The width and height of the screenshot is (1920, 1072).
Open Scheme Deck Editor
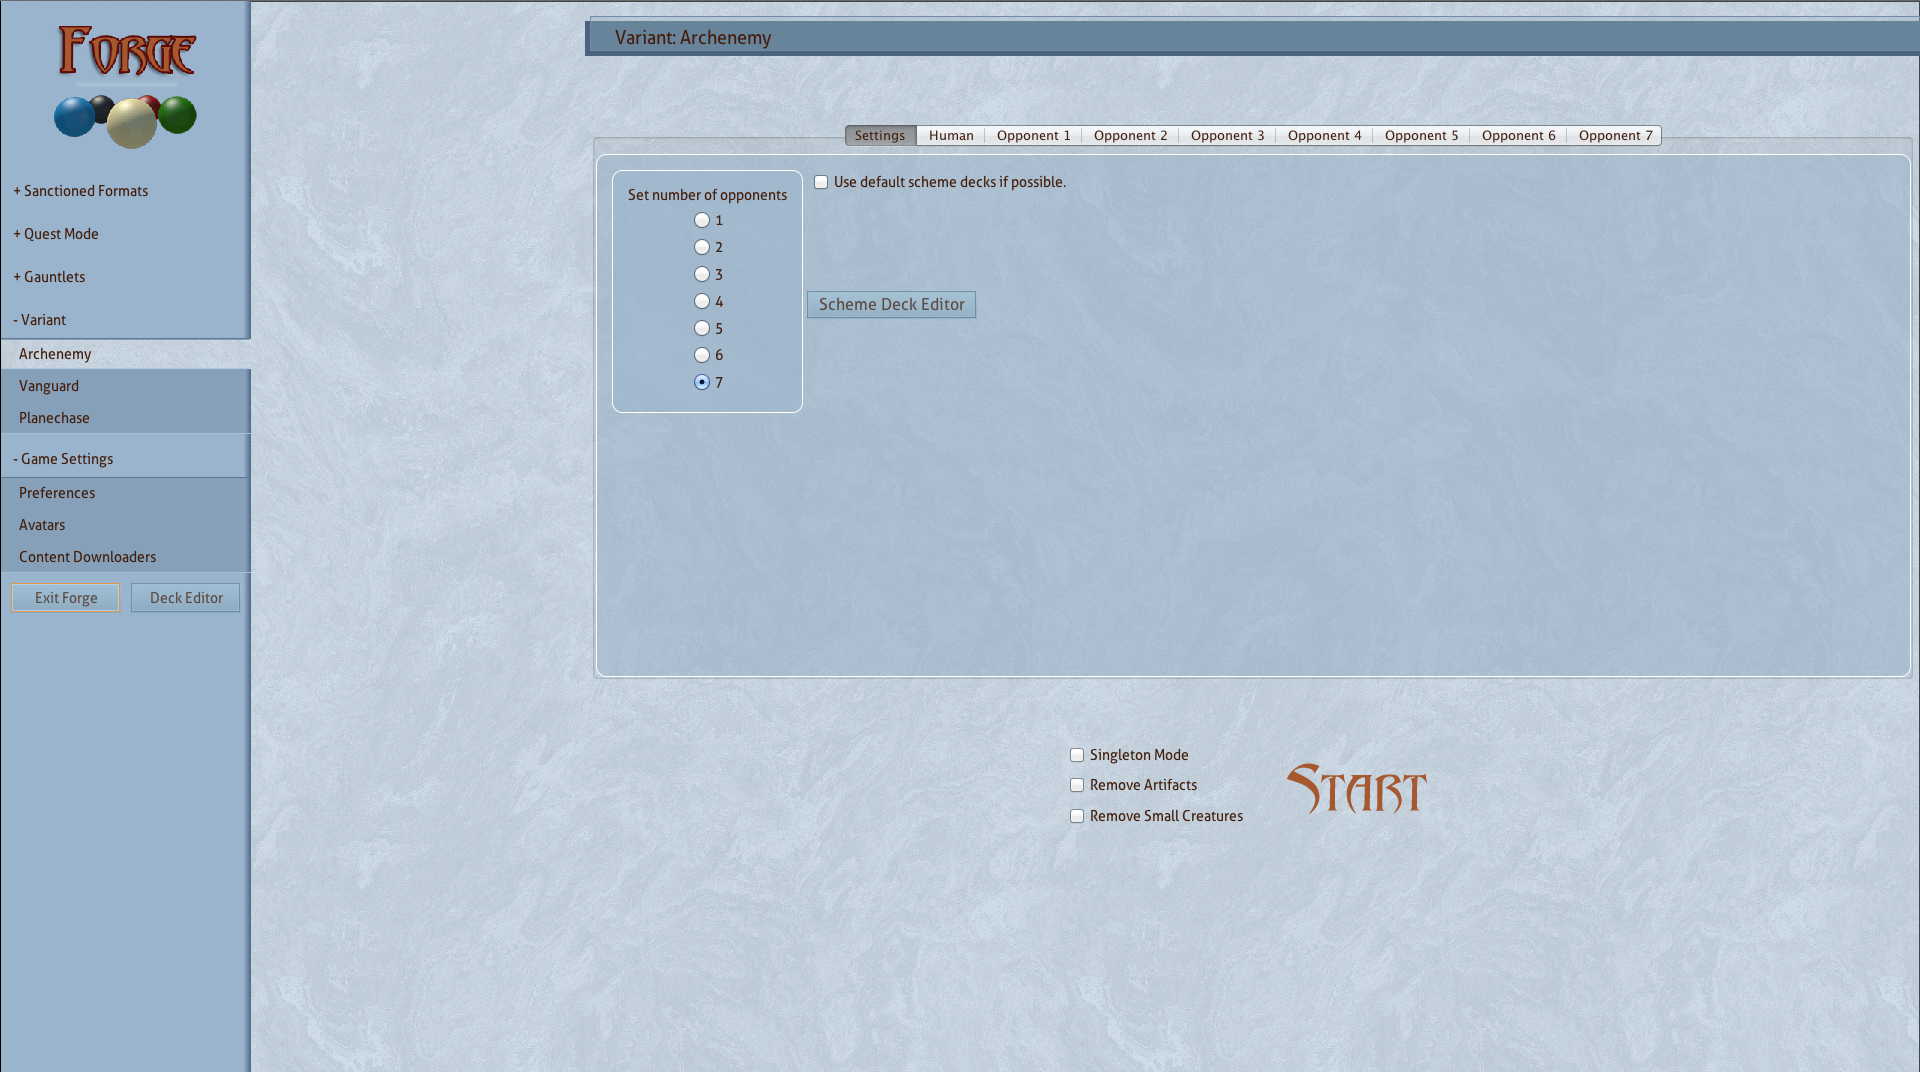pyautogui.click(x=891, y=305)
